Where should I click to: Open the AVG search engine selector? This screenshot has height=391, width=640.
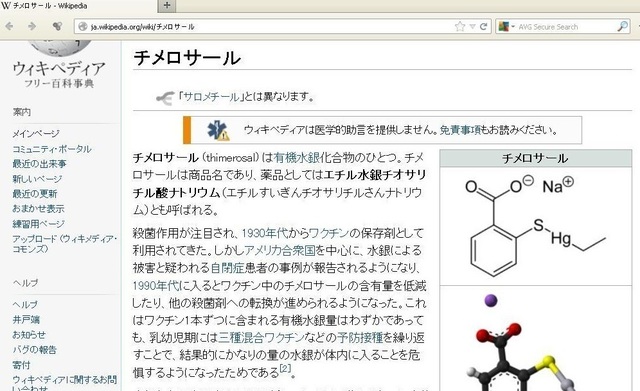[507, 27]
